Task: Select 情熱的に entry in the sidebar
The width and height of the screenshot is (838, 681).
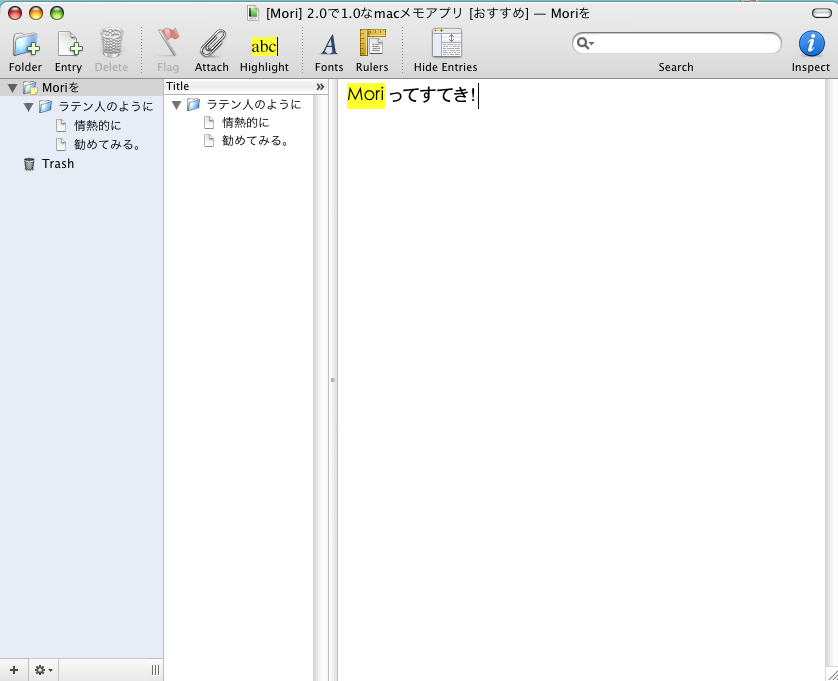Action: click(97, 126)
